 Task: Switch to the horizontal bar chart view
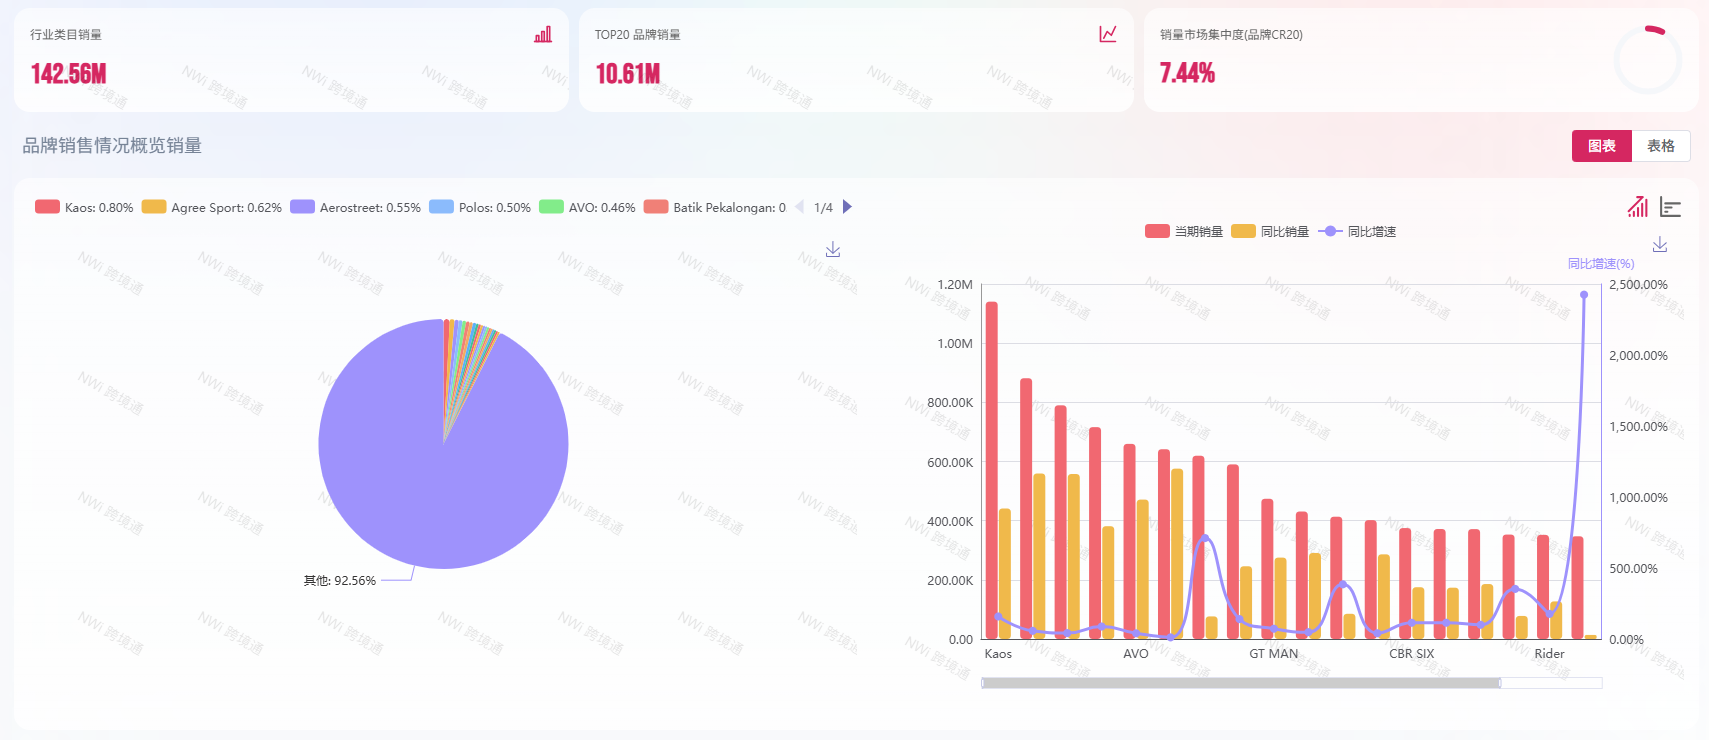[x=1670, y=207]
